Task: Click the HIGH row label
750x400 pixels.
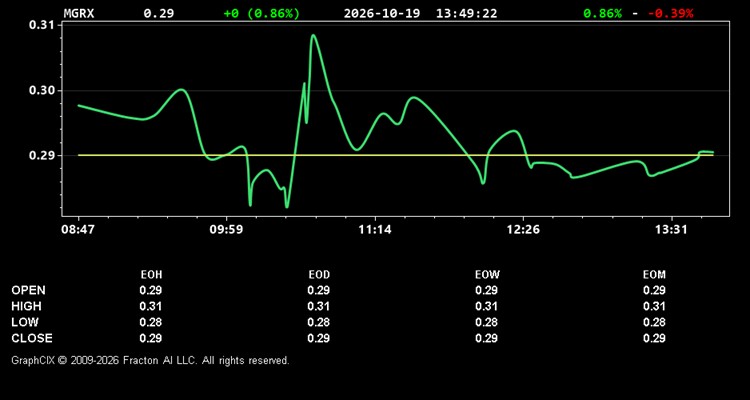Action: 26,306
